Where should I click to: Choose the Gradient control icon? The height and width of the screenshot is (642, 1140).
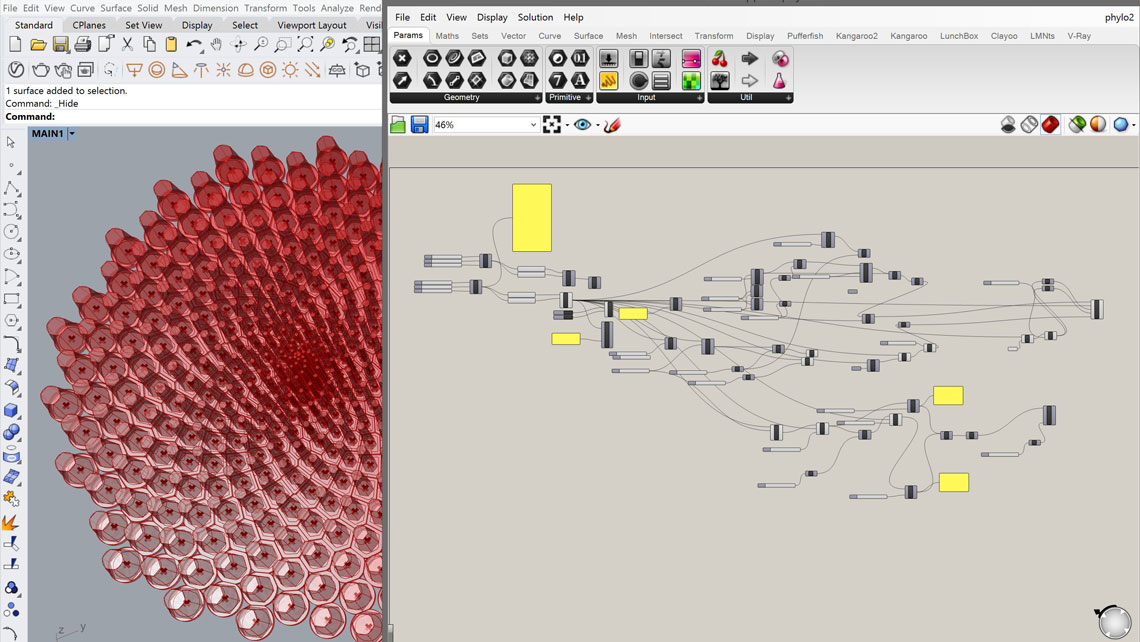[x=691, y=58]
